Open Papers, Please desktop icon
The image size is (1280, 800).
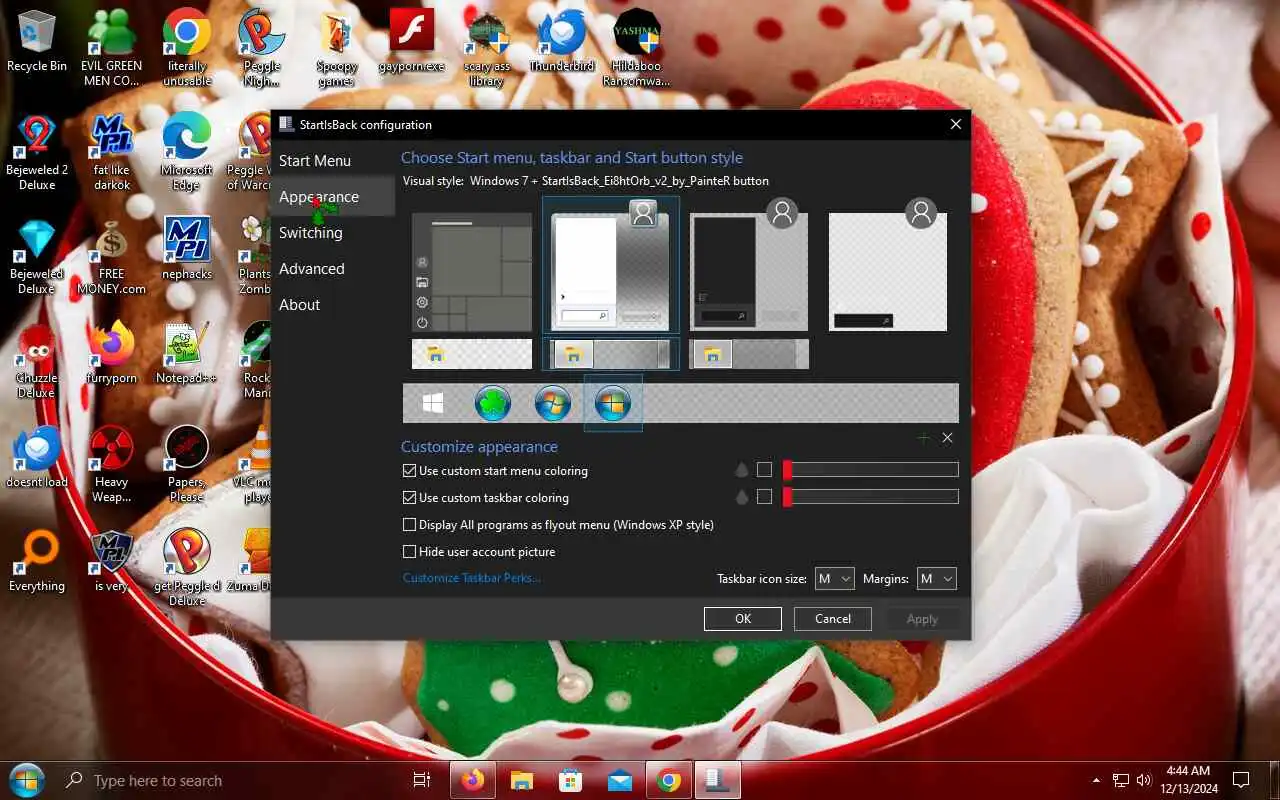[187, 464]
